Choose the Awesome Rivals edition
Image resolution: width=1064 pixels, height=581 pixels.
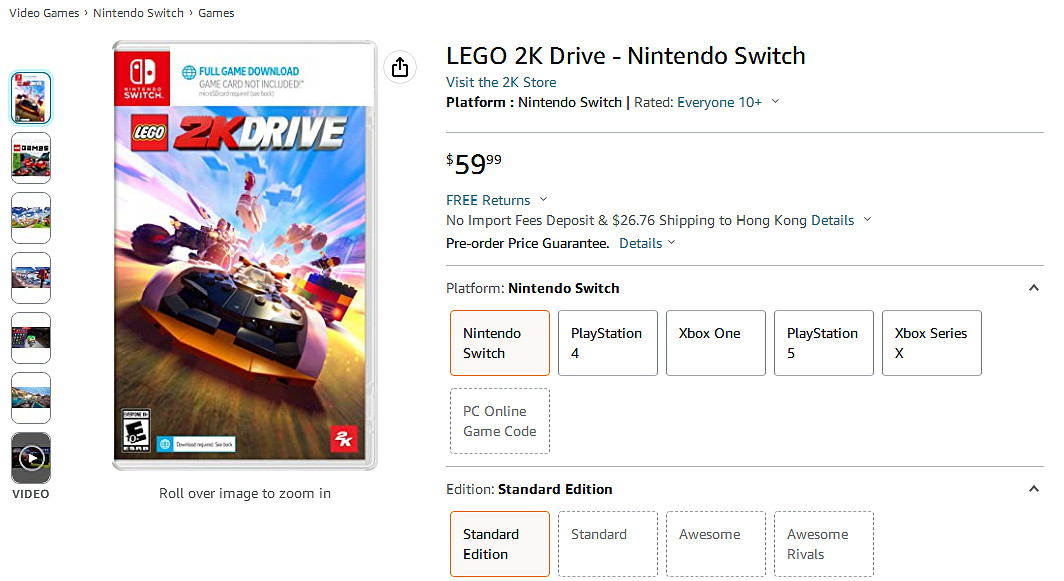pyautogui.click(x=823, y=544)
